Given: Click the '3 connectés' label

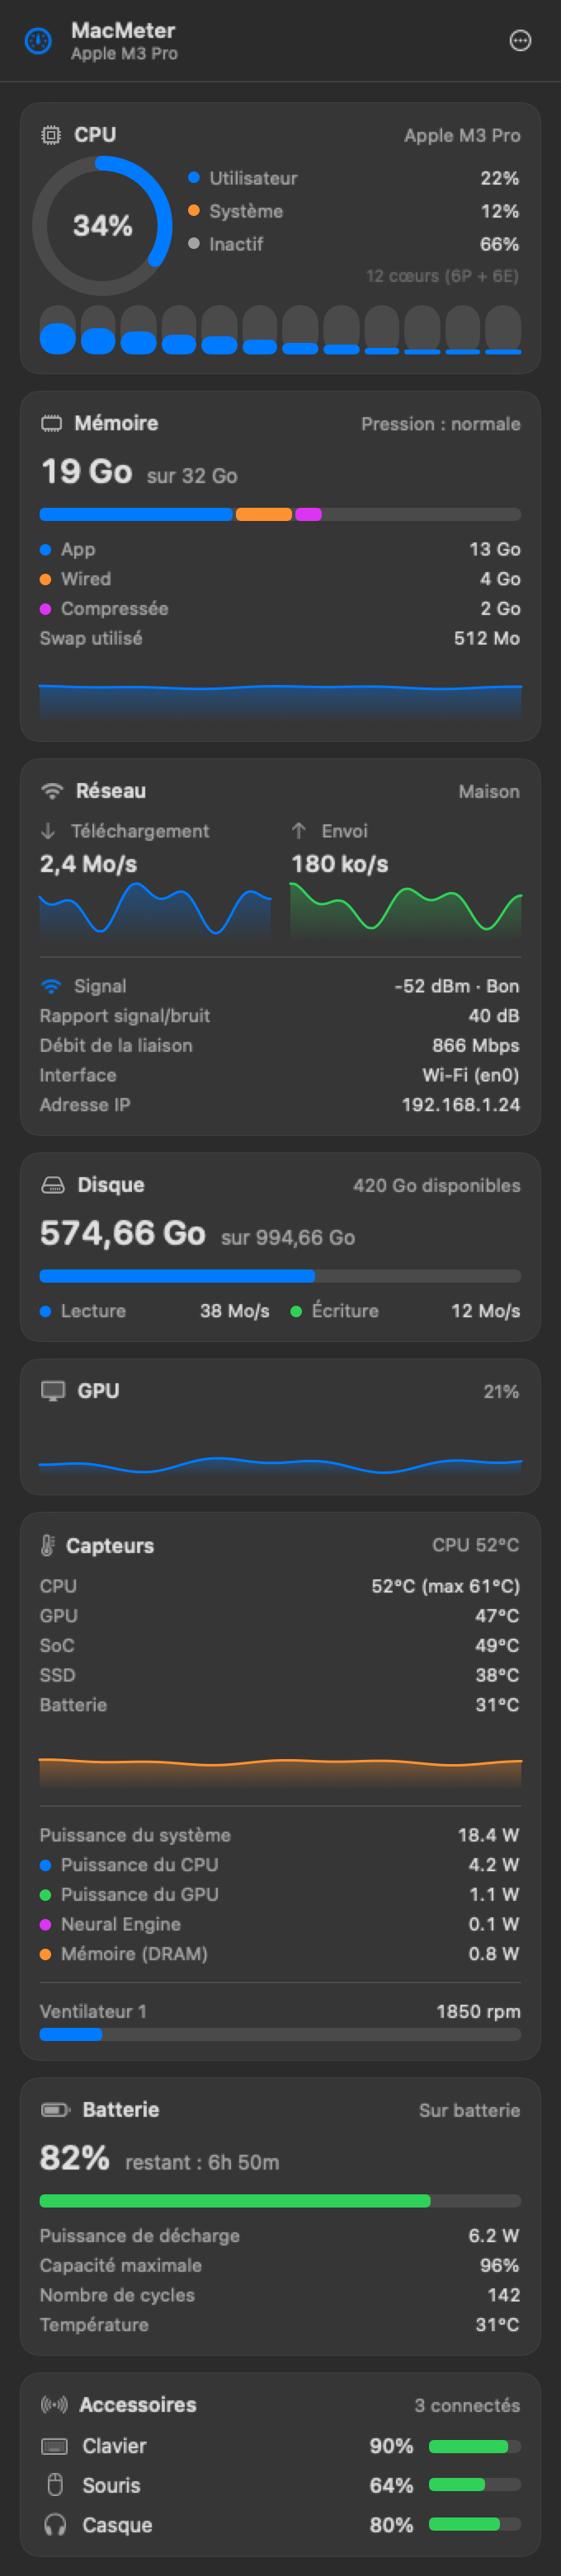Looking at the screenshot, I should (467, 2405).
